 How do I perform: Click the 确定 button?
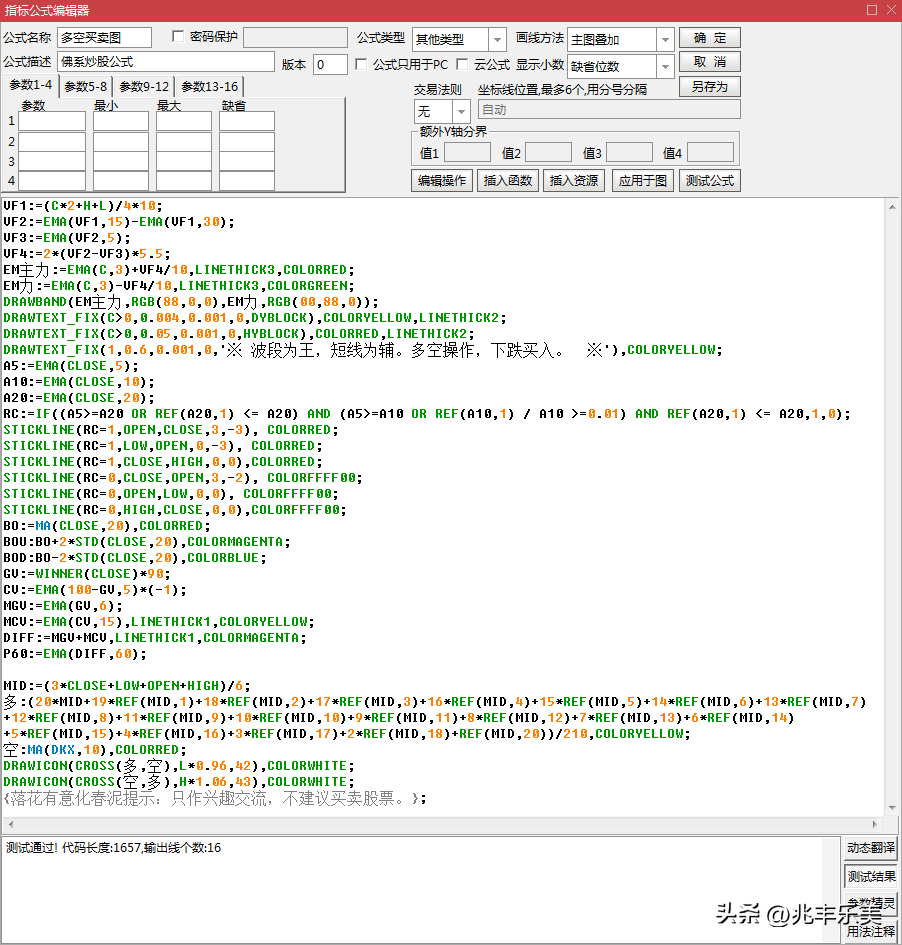pyautogui.click(x=710, y=37)
